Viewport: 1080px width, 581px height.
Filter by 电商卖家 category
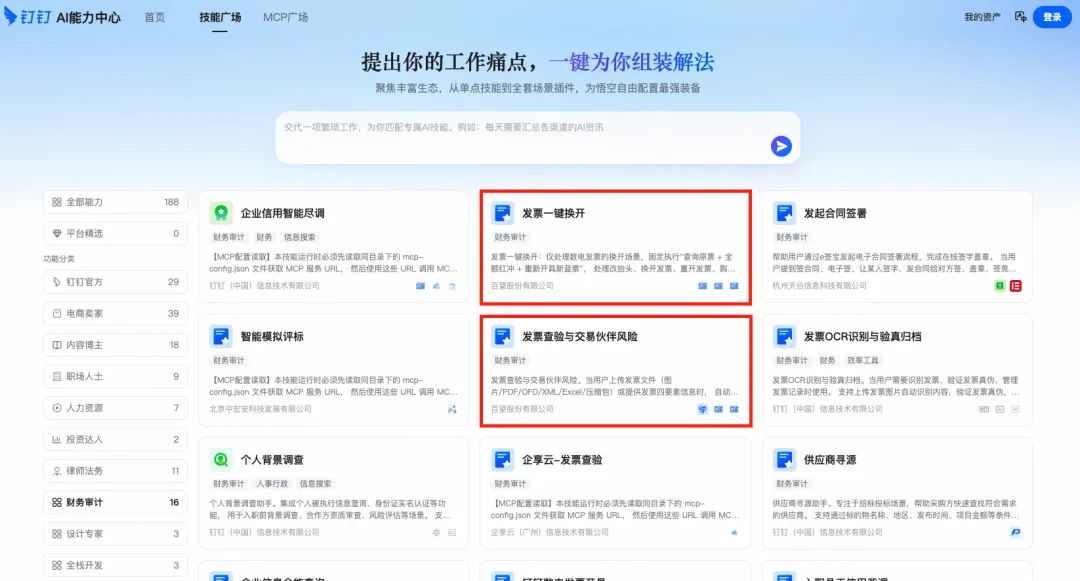[x=115, y=313]
